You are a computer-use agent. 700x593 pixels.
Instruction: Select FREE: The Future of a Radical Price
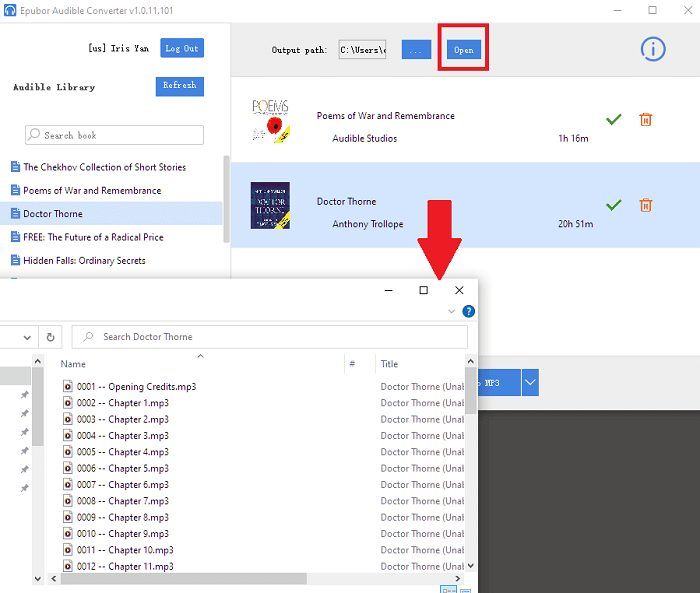(x=93, y=237)
